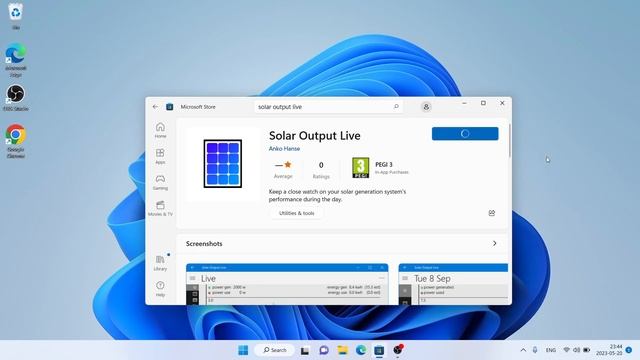
Task: Open Apps in the Store sidebar
Action: 160,156
